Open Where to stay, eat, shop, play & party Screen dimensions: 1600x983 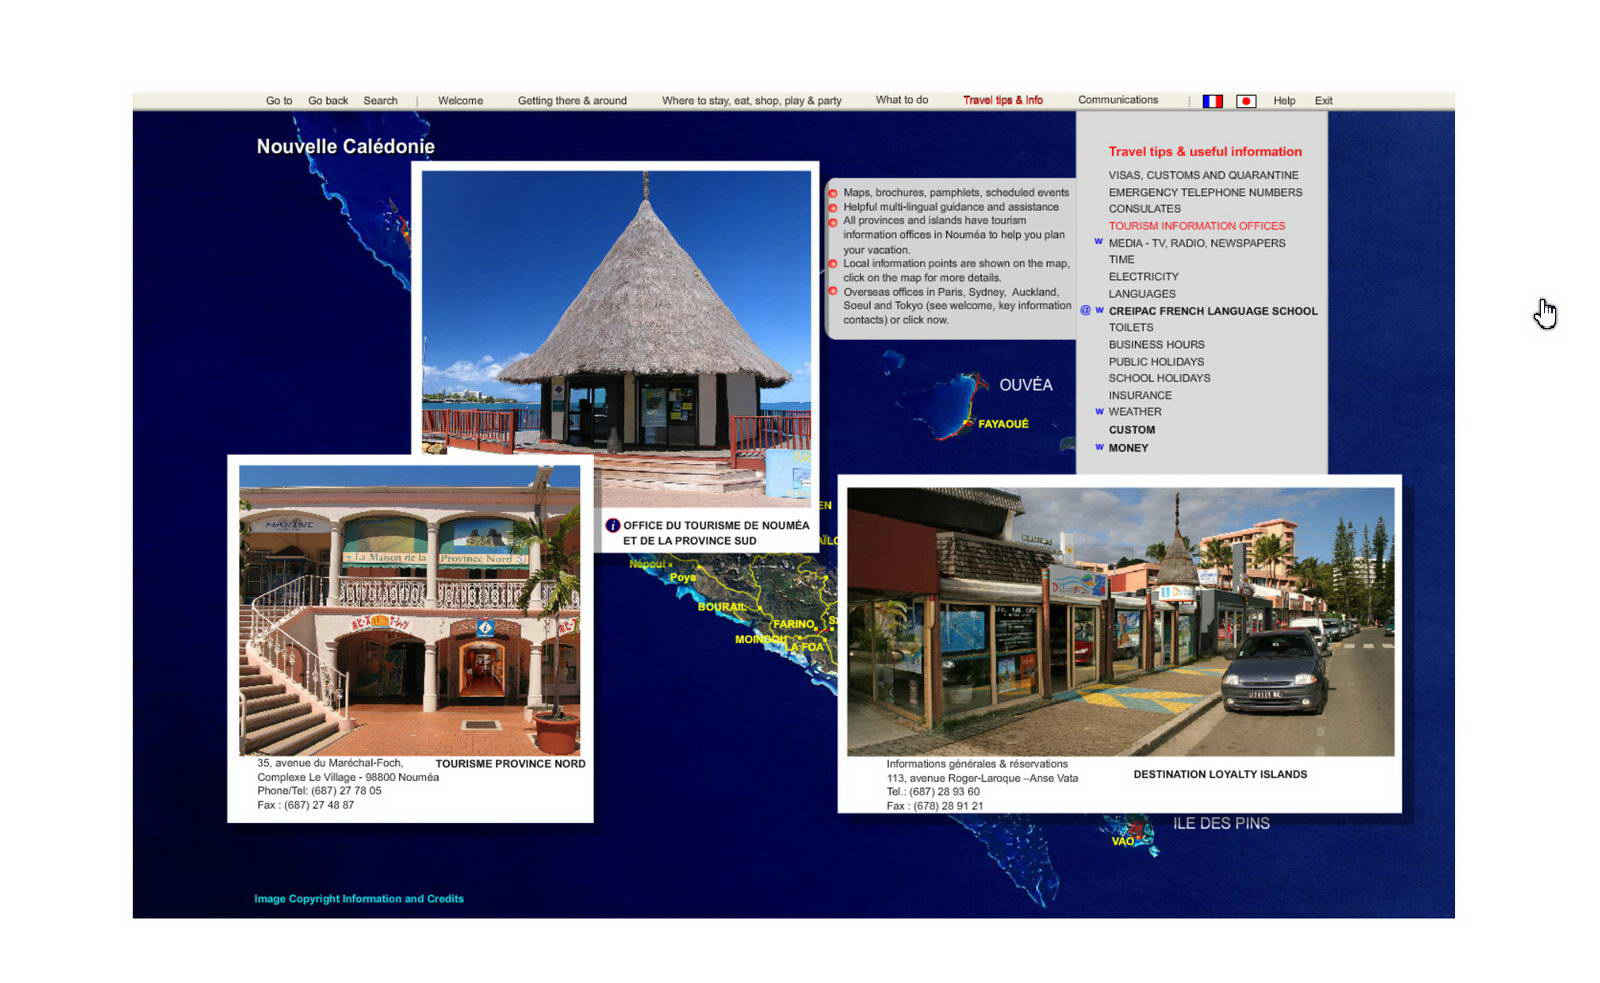coord(751,101)
